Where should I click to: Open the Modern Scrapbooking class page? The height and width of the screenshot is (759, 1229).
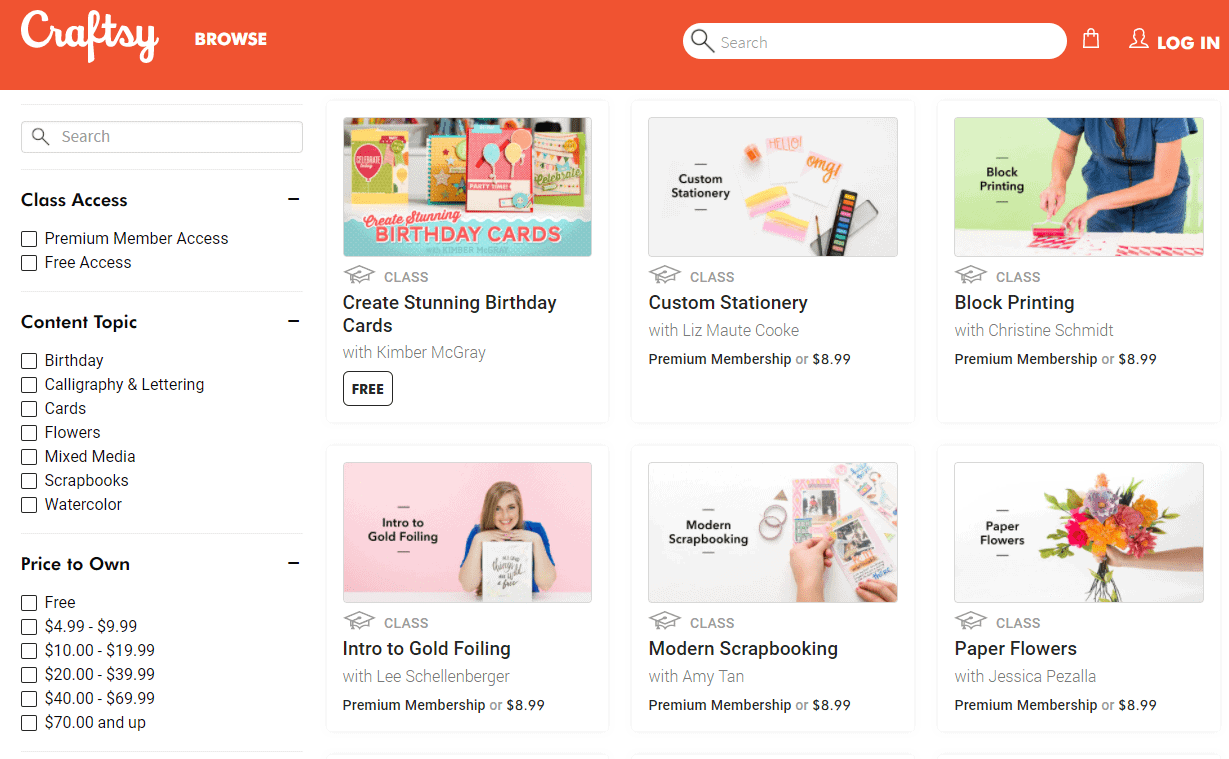coord(743,648)
